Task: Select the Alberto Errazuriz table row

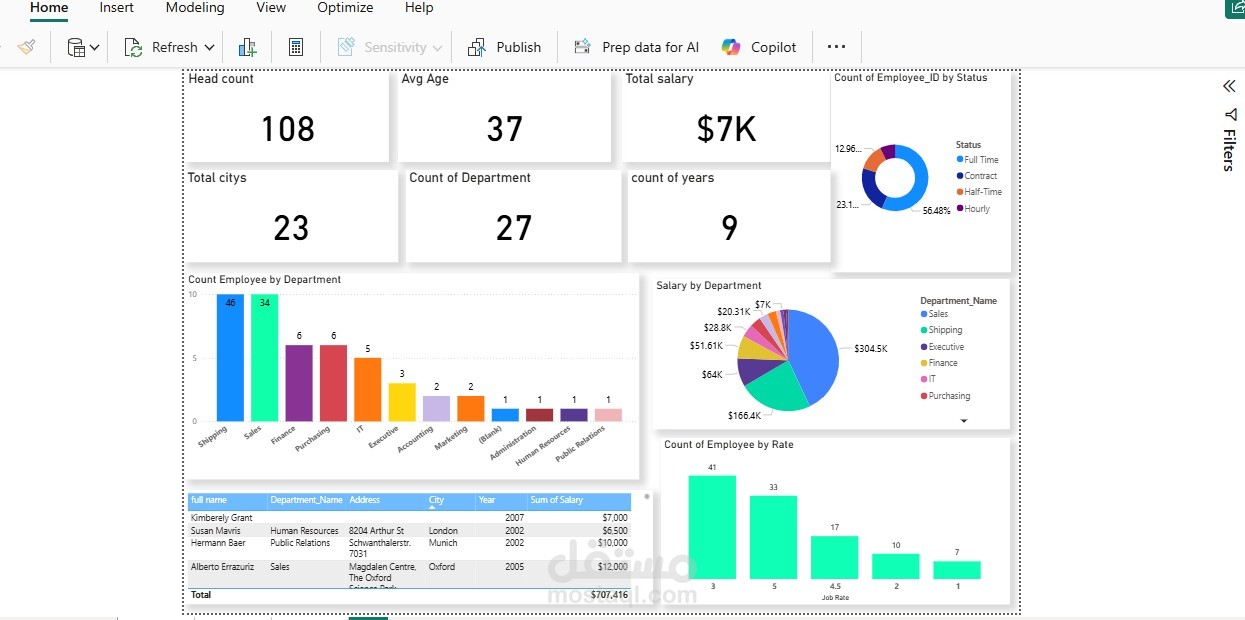Action: [x=409, y=574]
